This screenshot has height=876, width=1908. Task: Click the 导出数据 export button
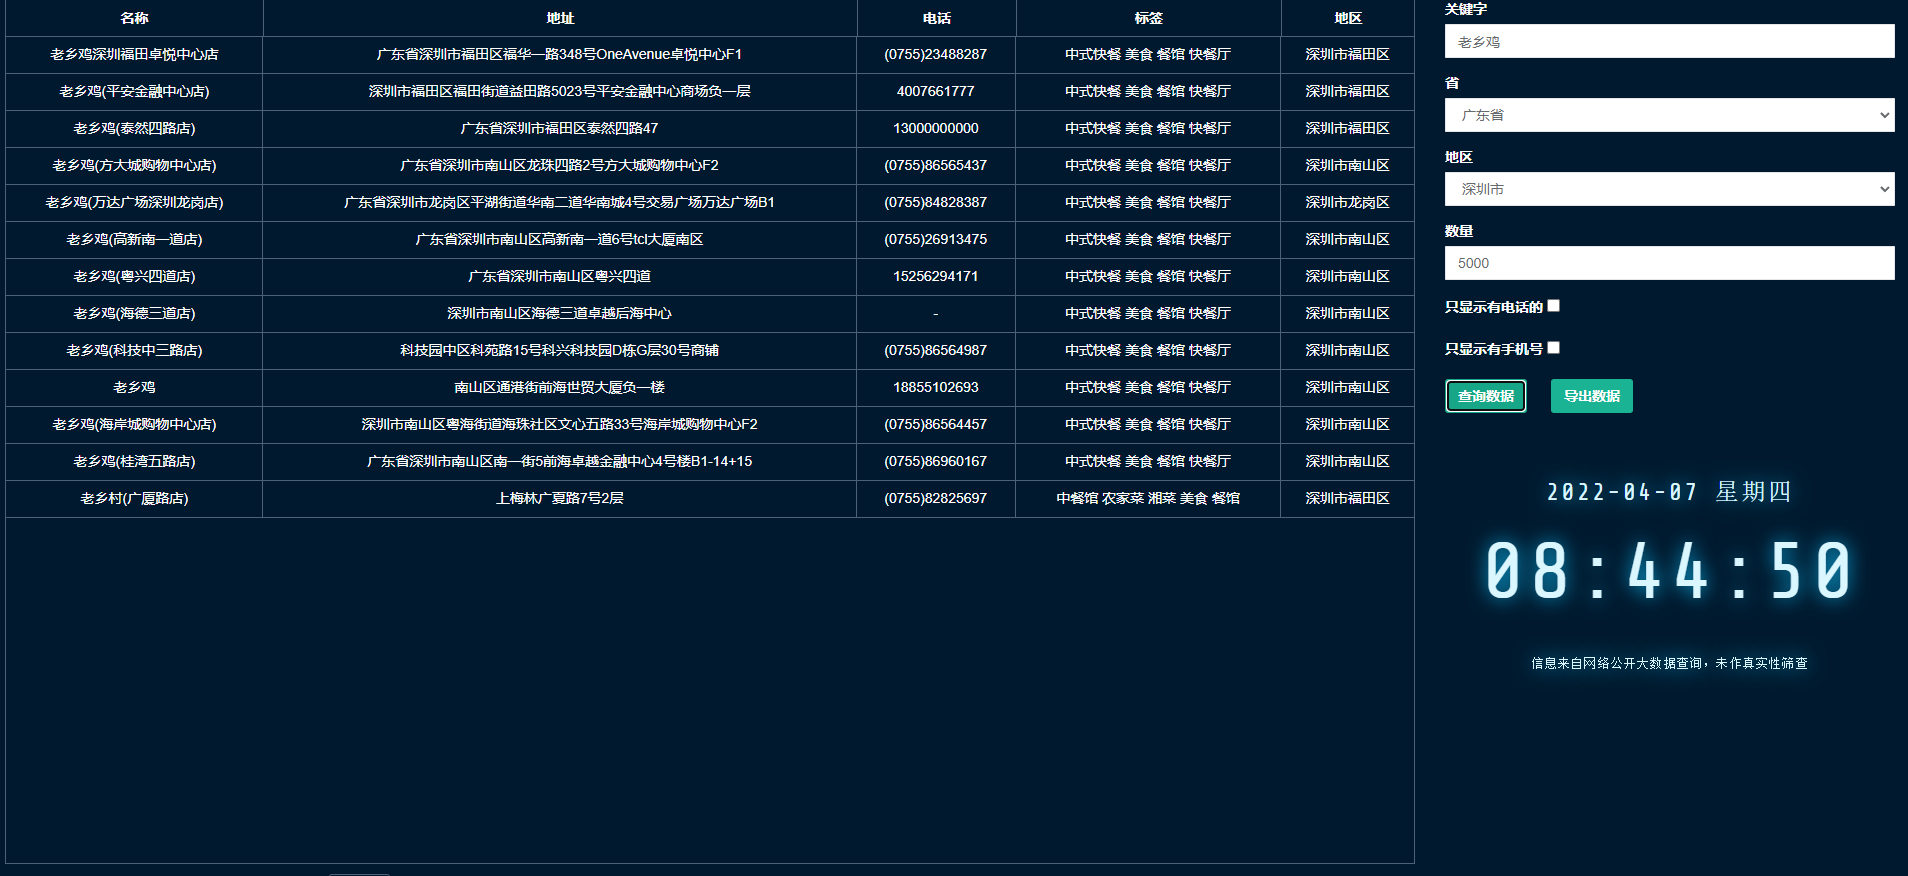[1591, 396]
